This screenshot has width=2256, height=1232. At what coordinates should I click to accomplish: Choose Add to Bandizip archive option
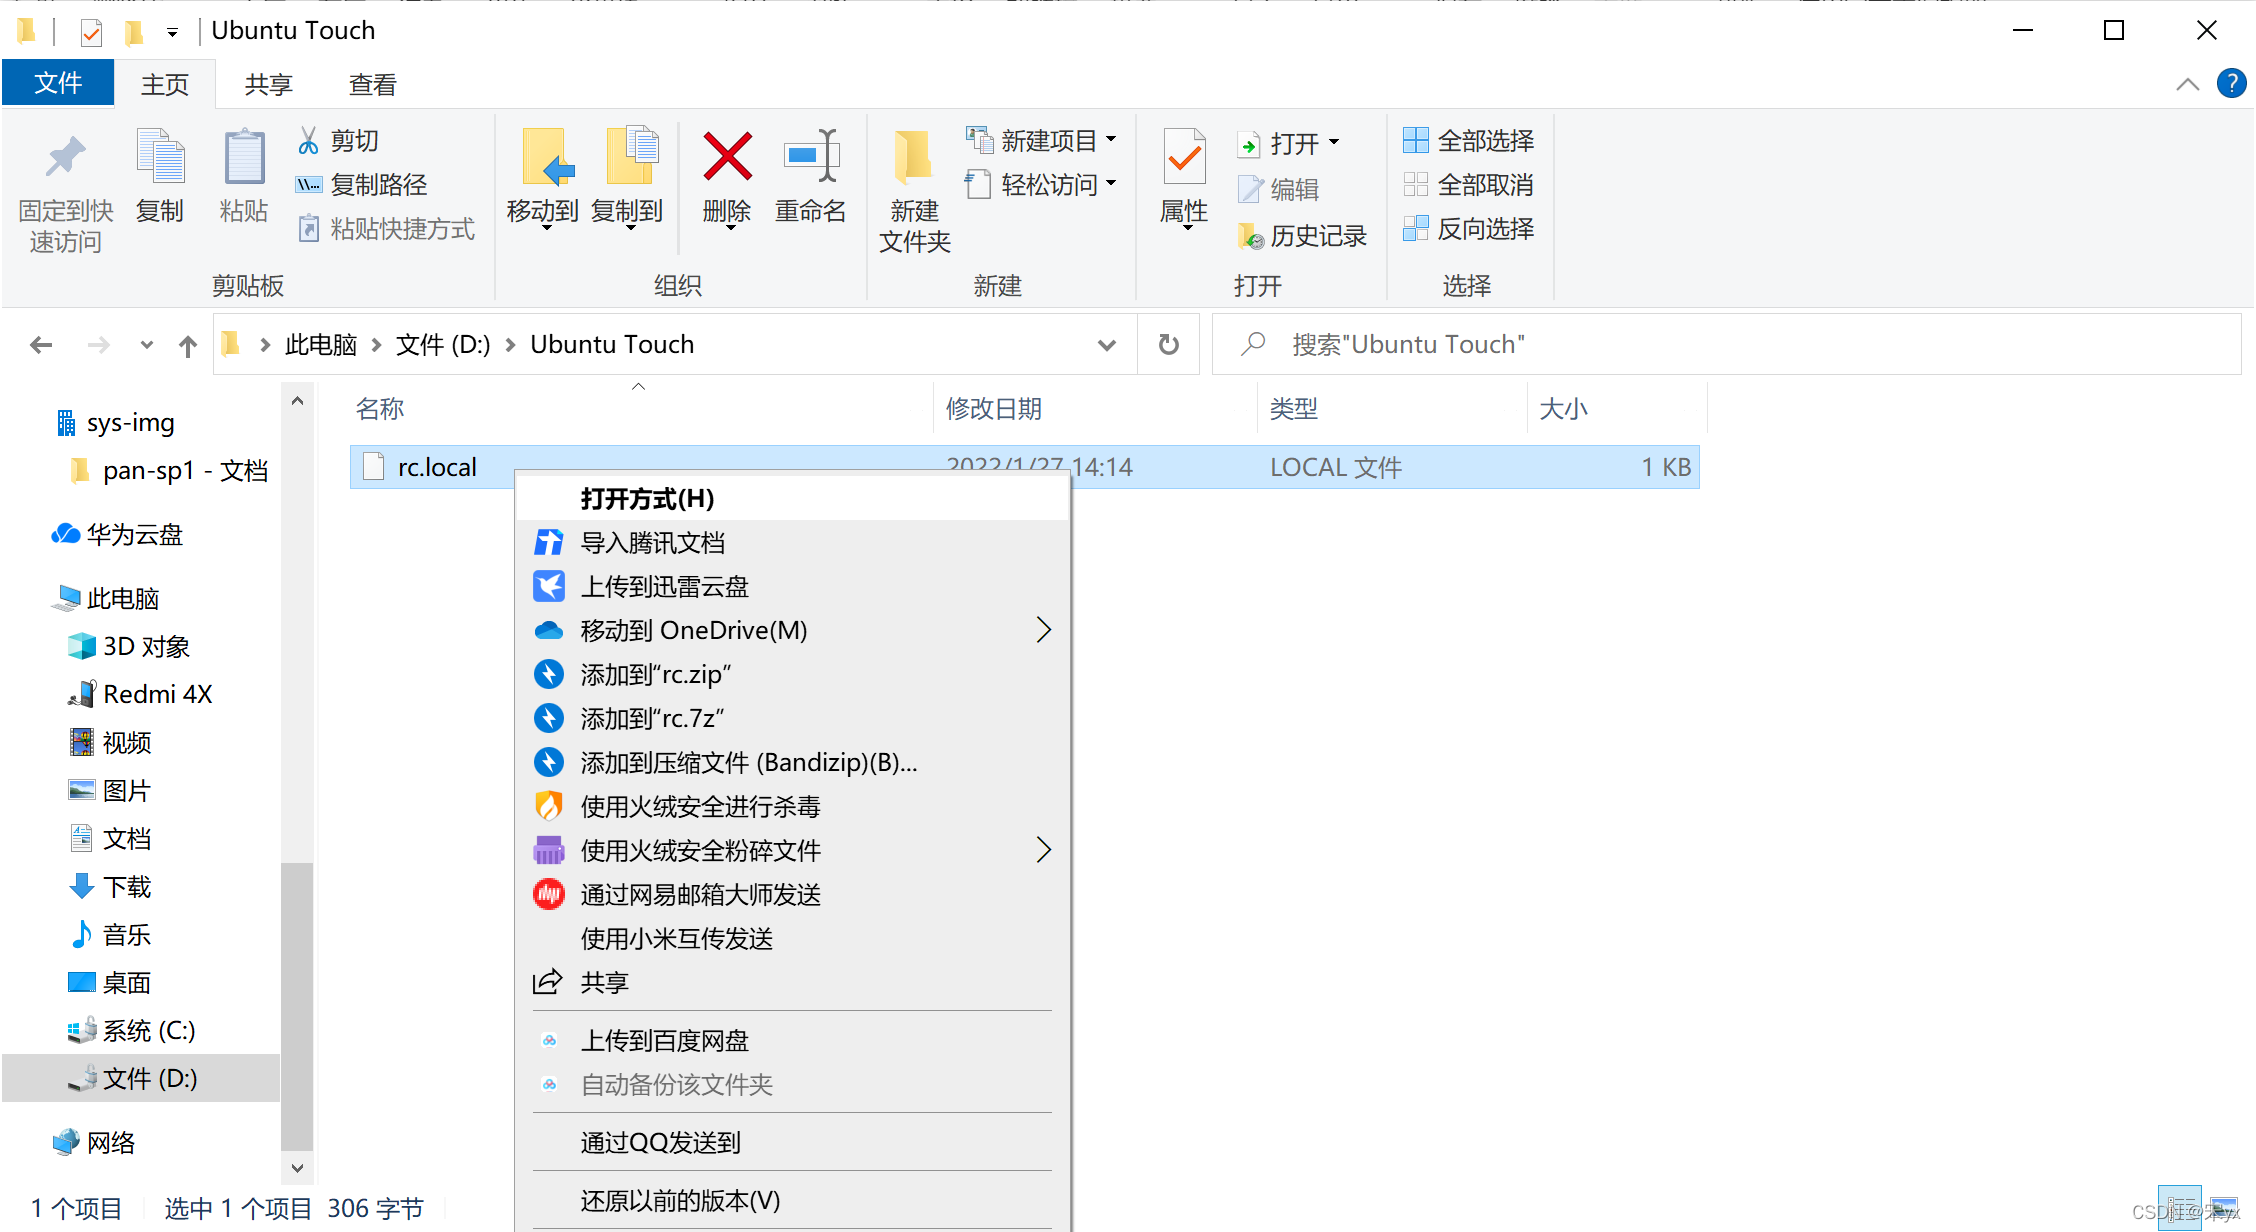point(792,763)
